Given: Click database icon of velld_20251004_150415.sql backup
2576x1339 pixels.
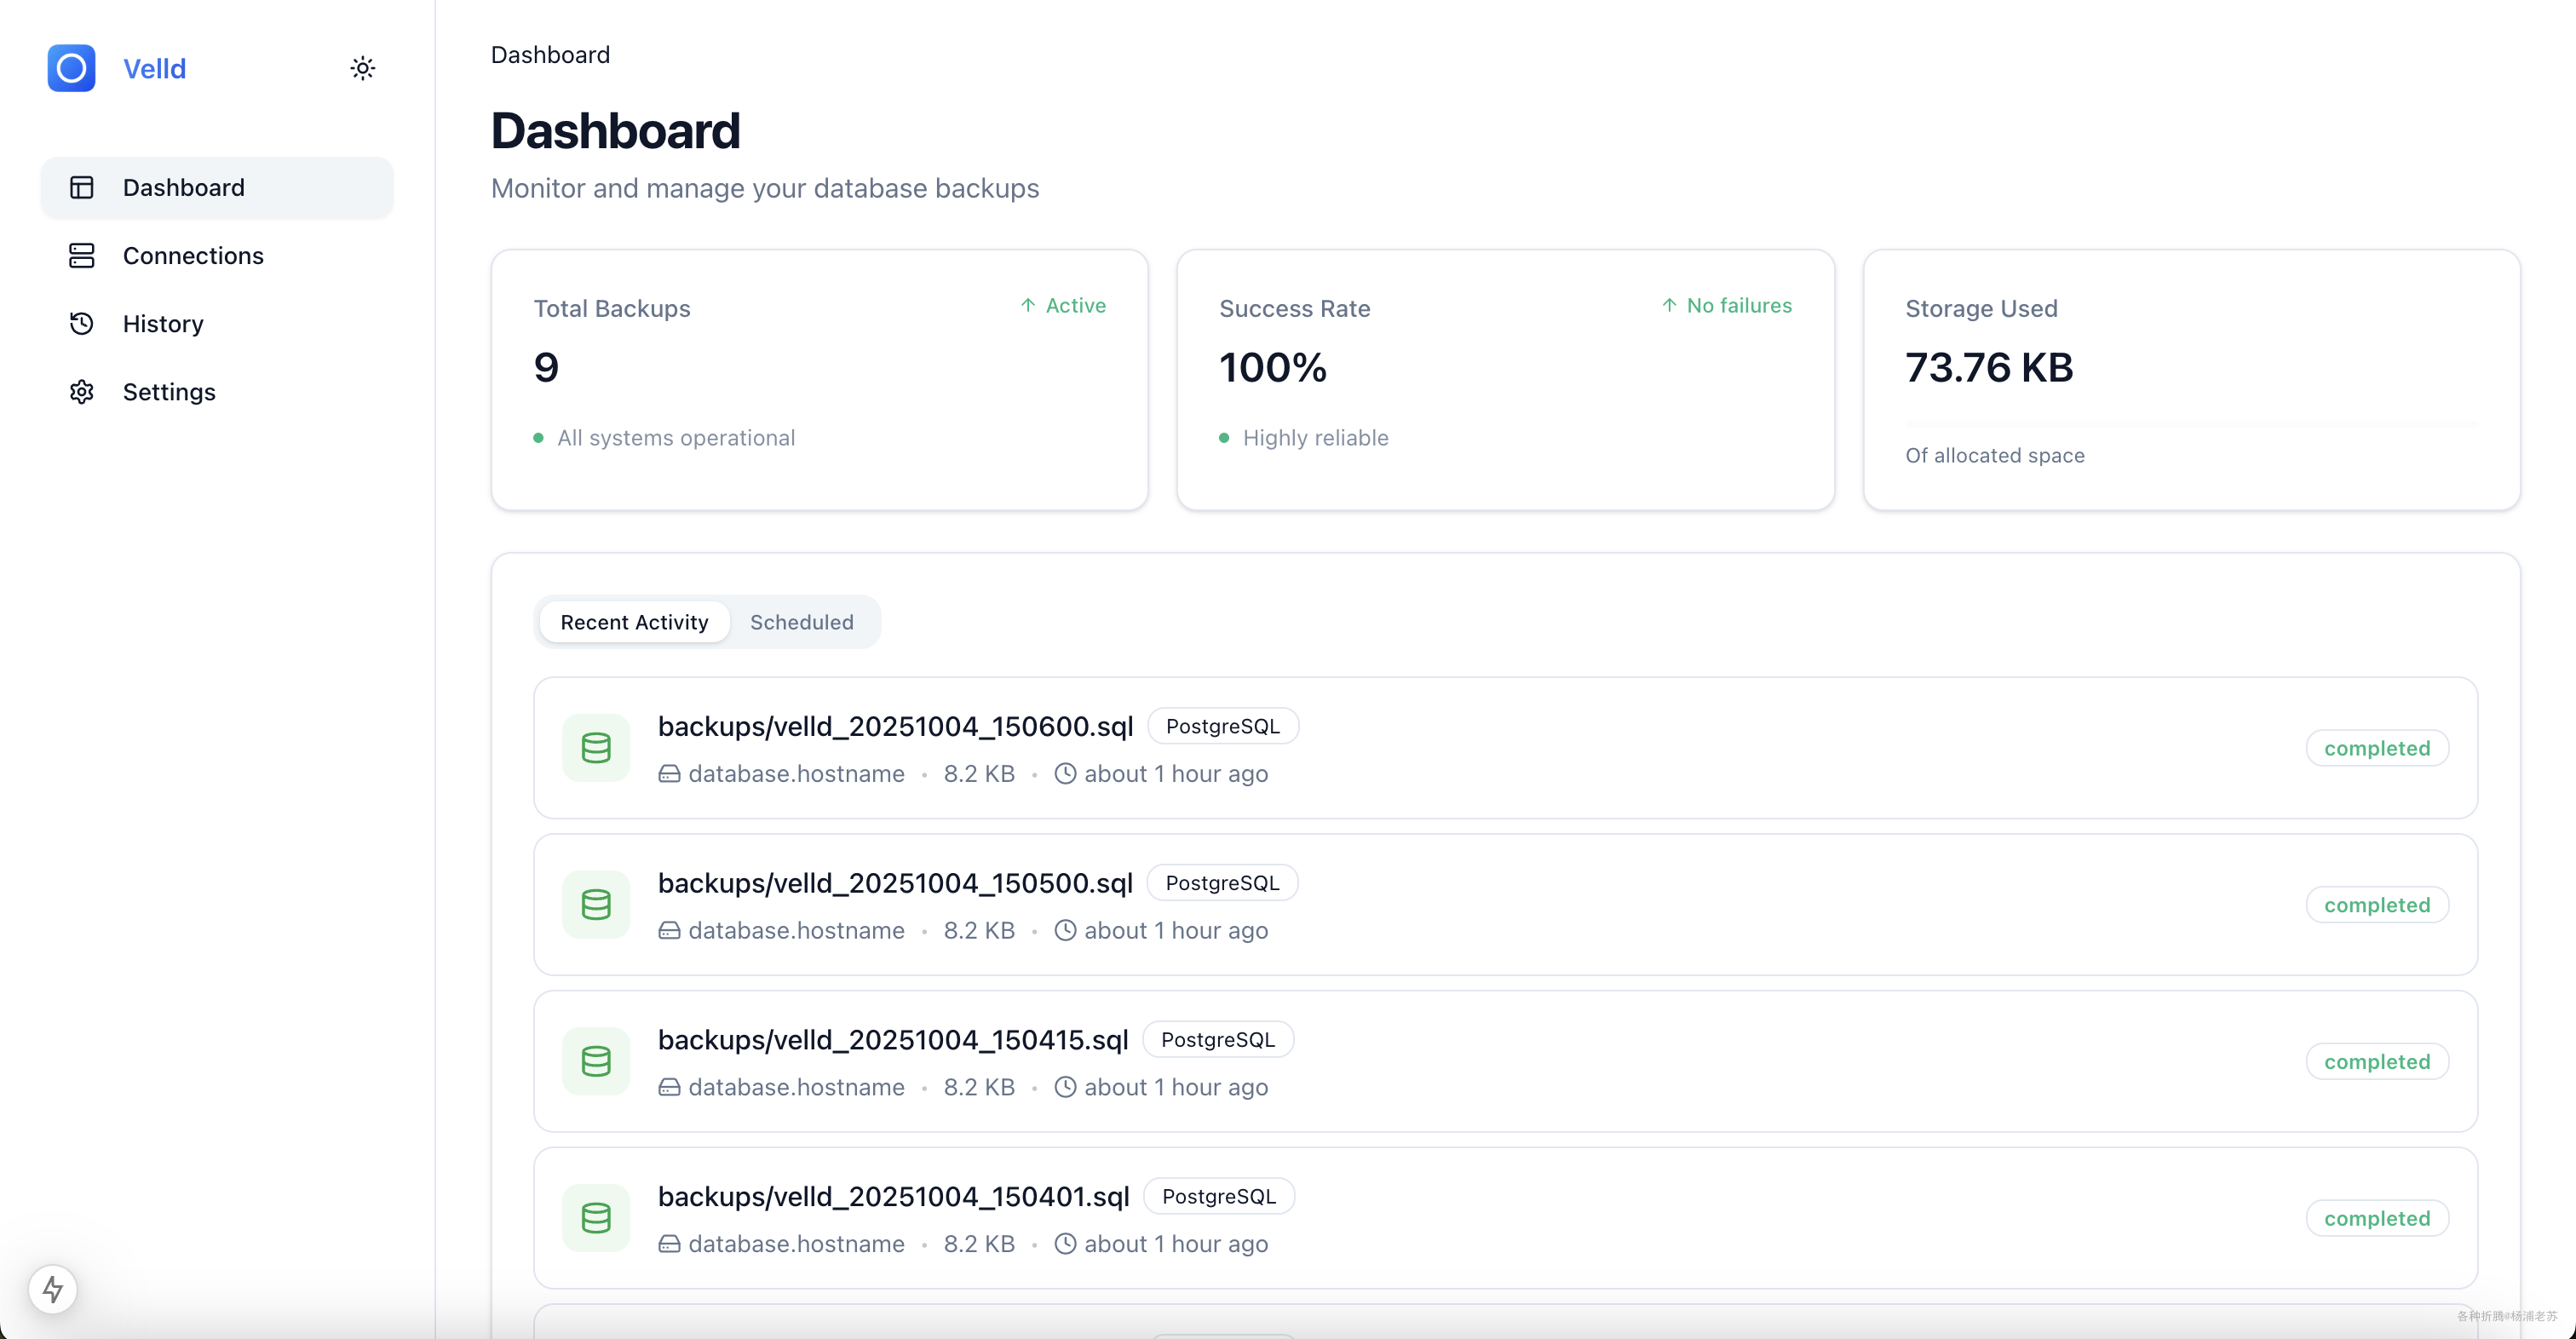Looking at the screenshot, I should (596, 1060).
